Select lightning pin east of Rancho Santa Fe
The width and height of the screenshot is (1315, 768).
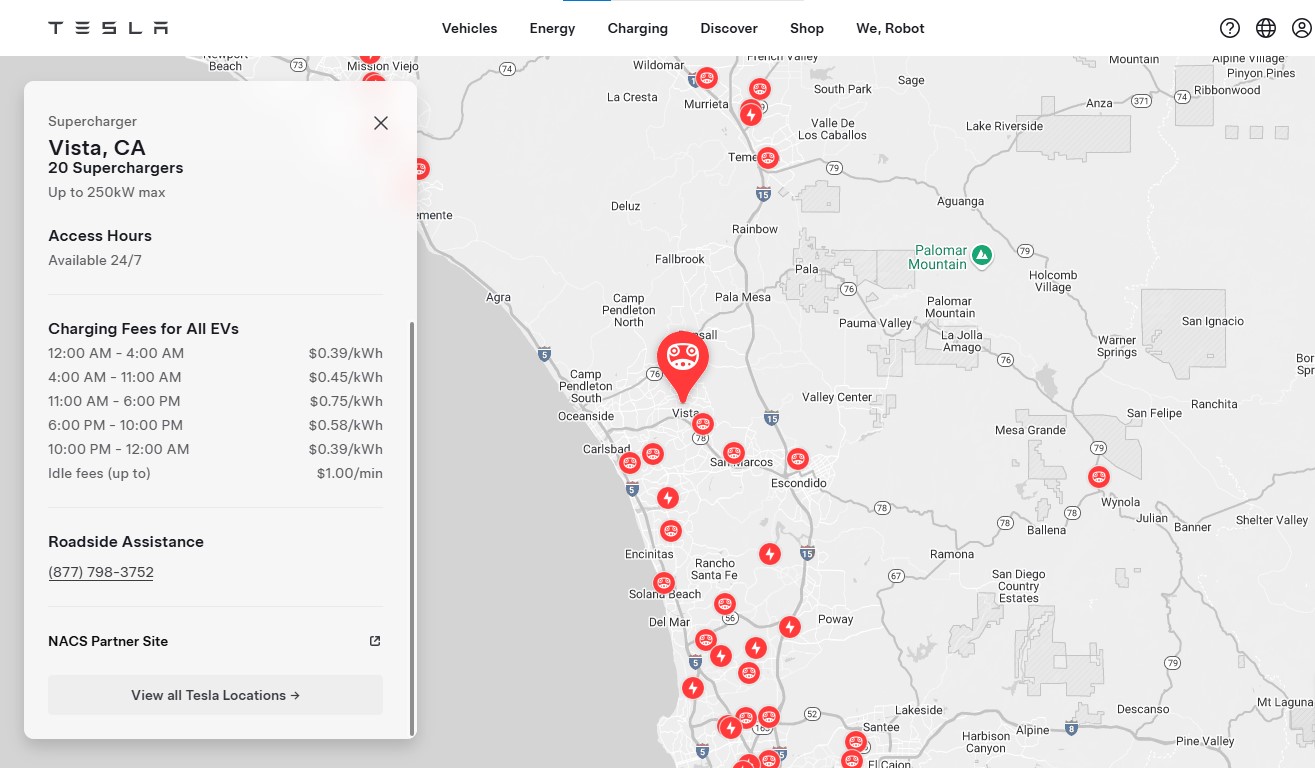click(x=769, y=554)
